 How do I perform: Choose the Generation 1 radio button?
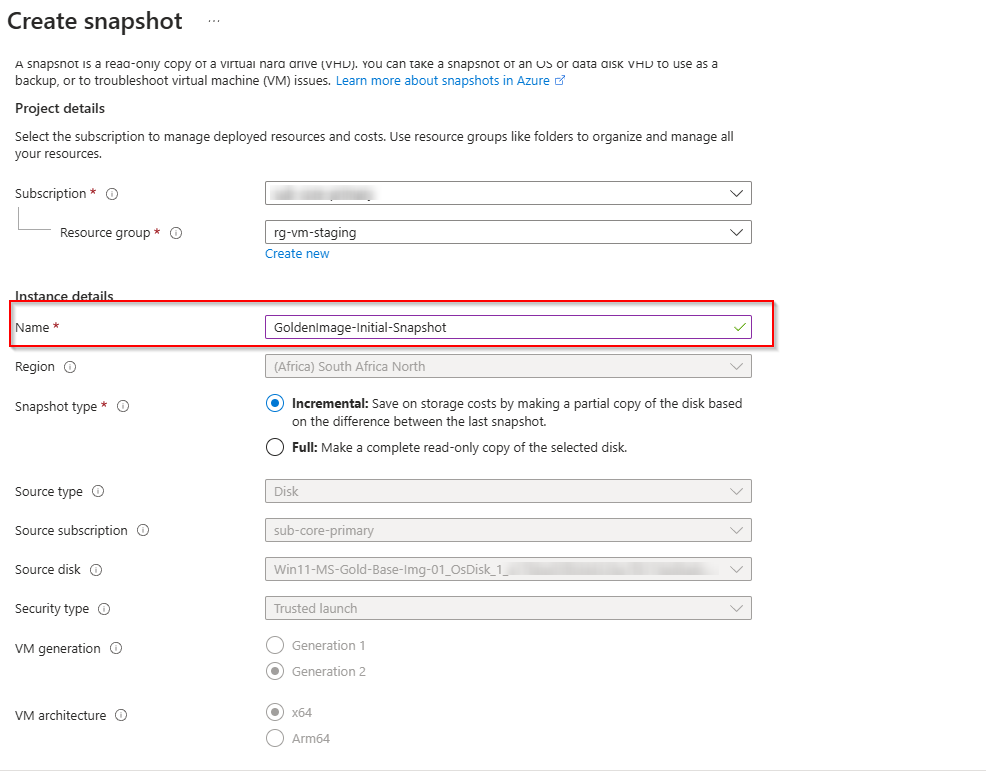[275, 646]
